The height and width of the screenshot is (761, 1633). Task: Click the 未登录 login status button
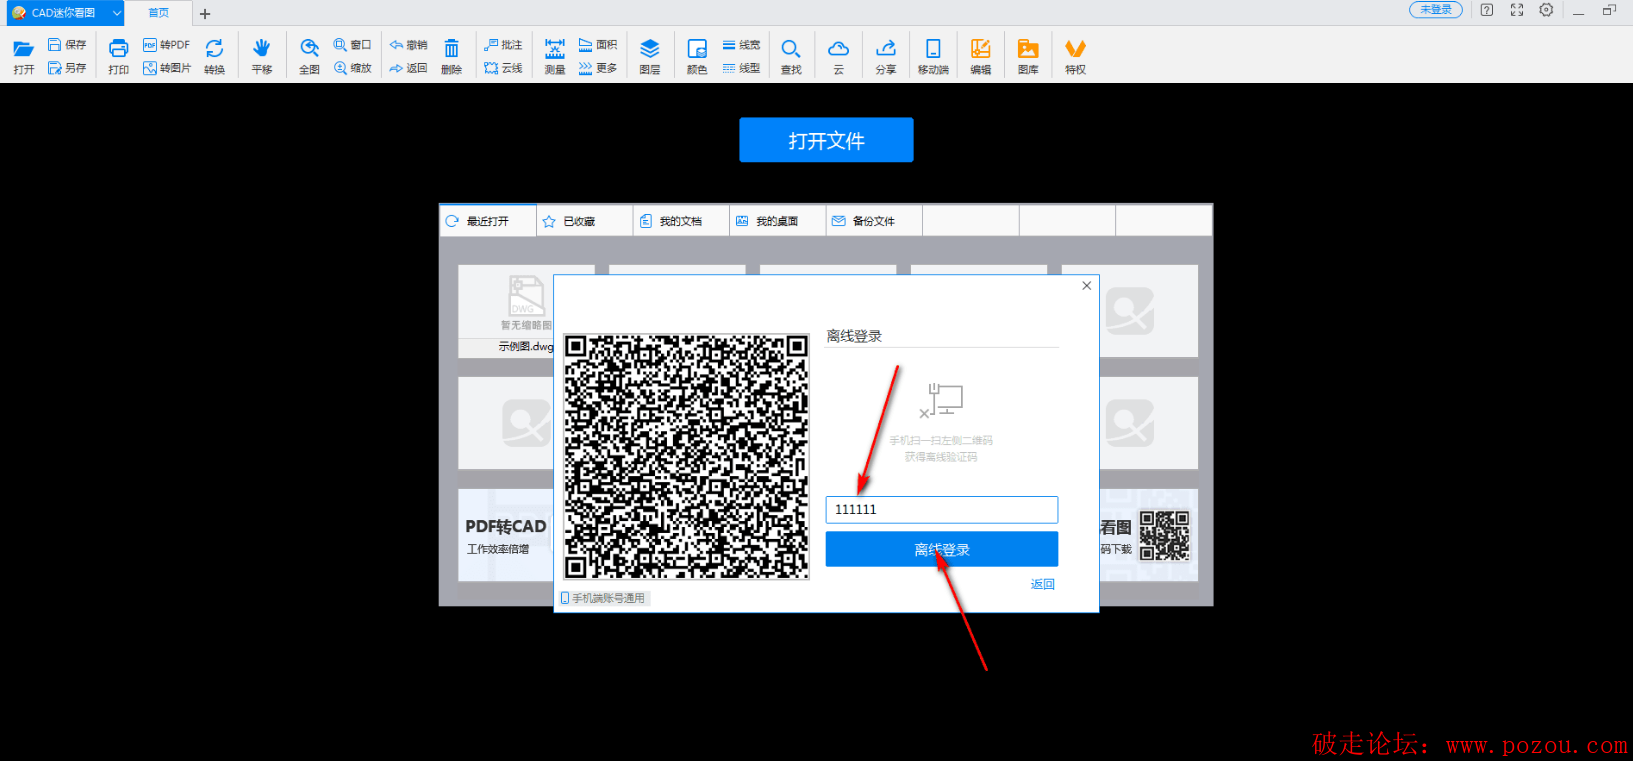click(x=1436, y=10)
